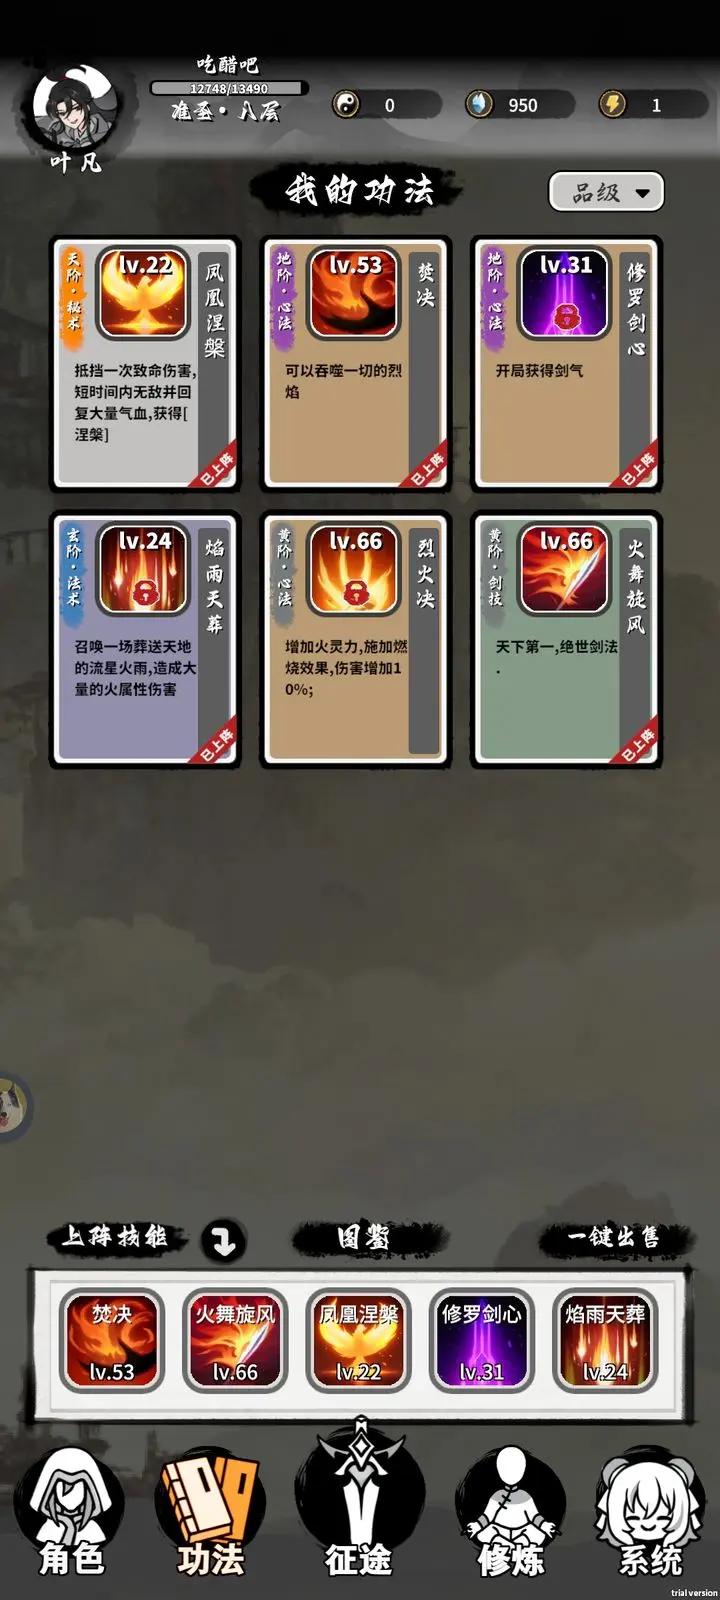Select the 焚决 lv.53 flame card icon
720x1600 pixels.
point(355,292)
